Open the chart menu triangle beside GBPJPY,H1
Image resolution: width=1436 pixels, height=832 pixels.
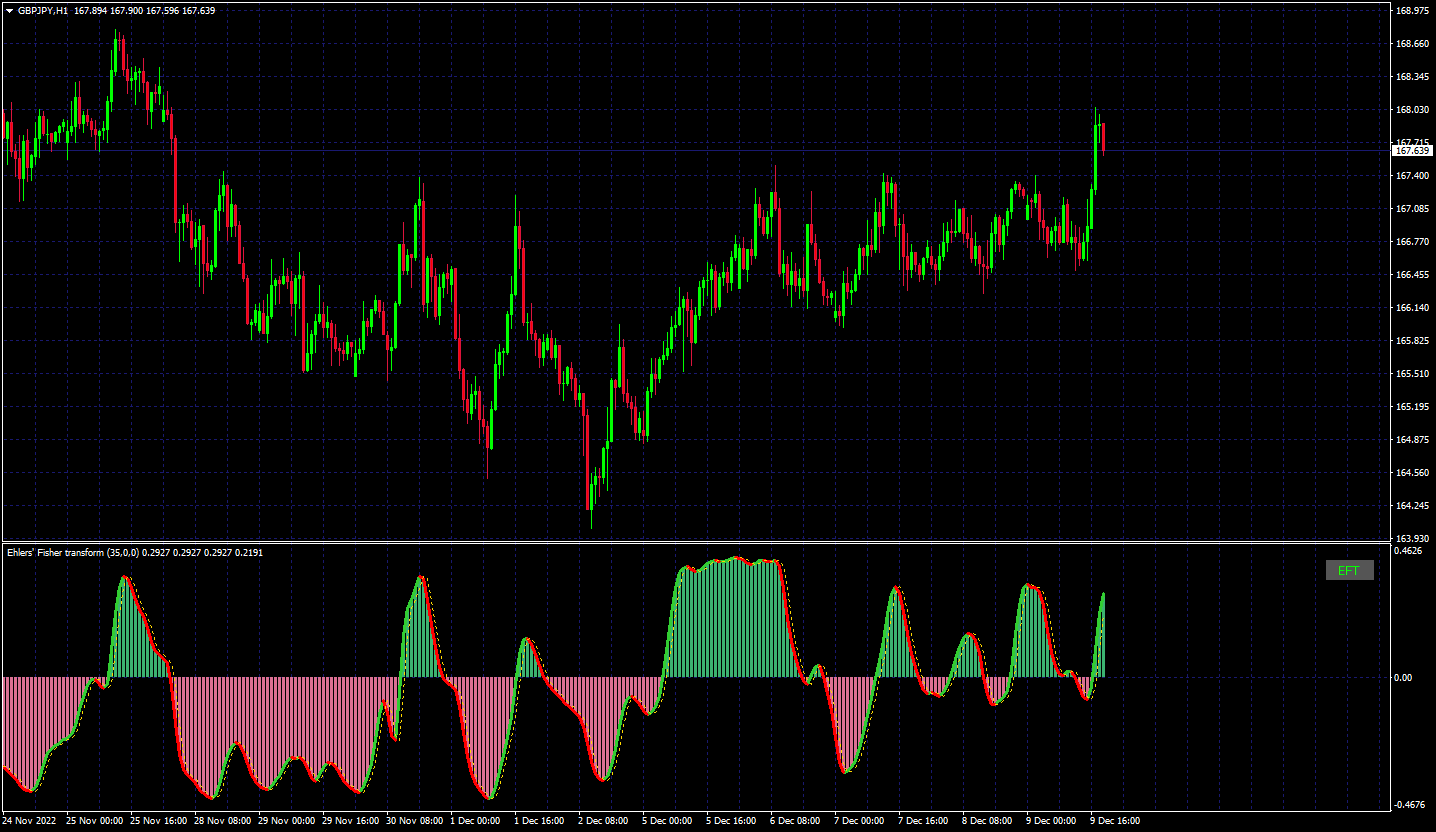(x=9, y=10)
